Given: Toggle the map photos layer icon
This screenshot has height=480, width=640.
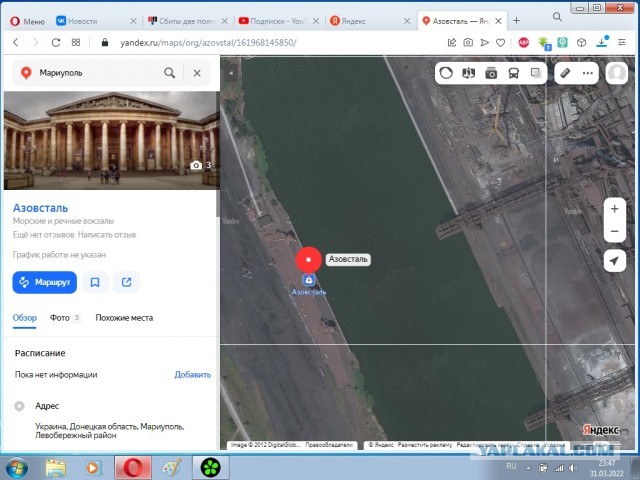Looking at the screenshot, I should (491, 73).
